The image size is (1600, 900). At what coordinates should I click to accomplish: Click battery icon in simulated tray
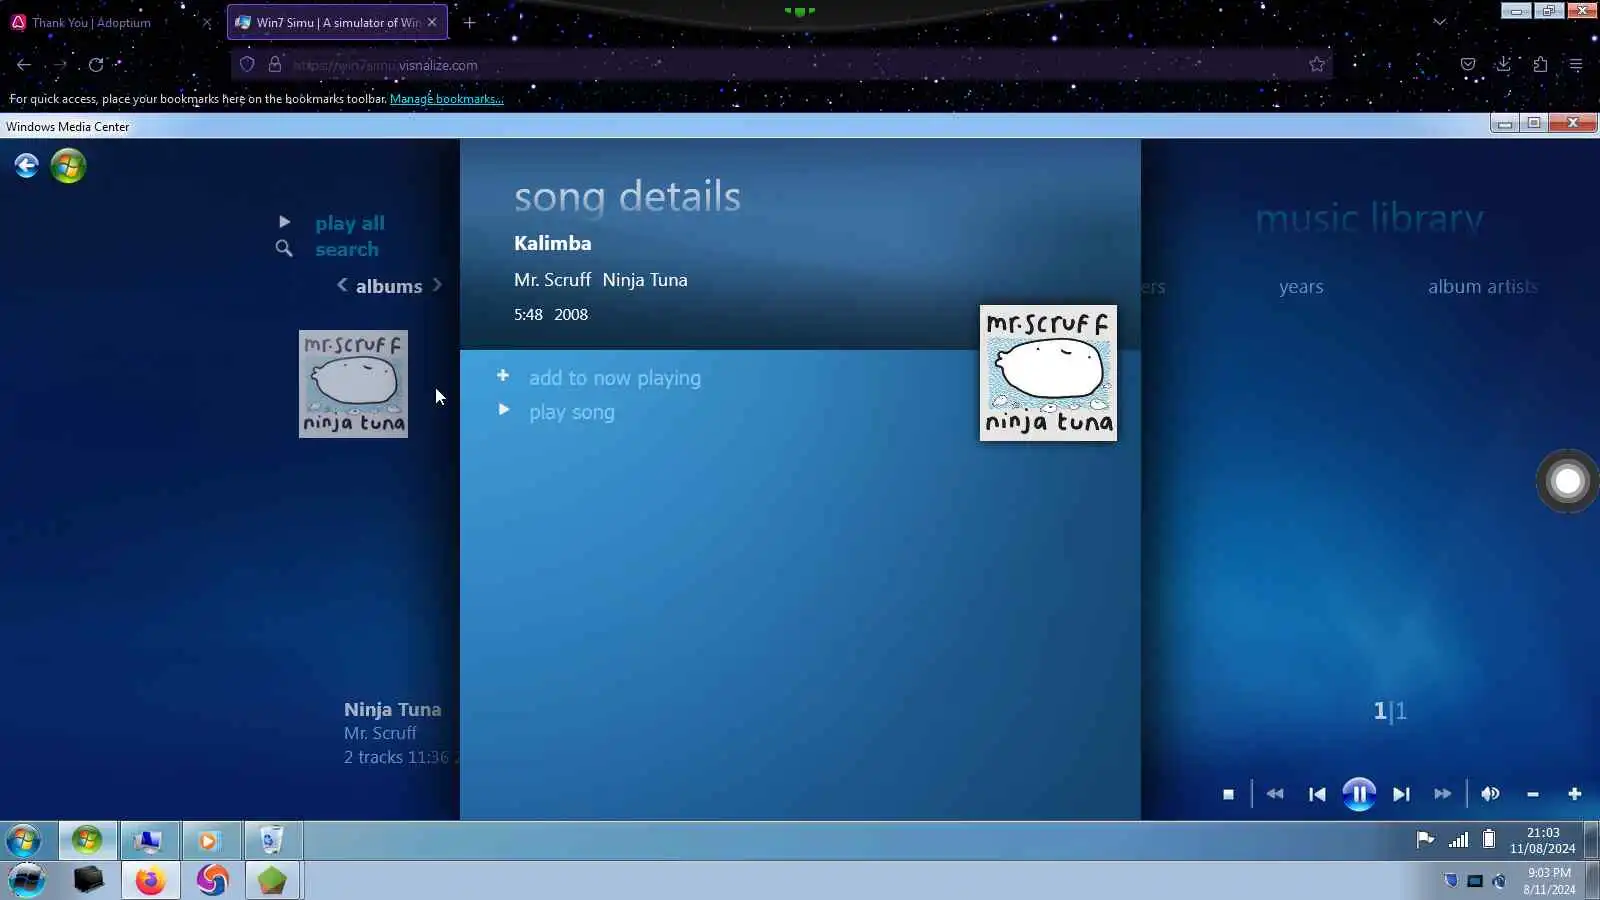point(1489,840)
